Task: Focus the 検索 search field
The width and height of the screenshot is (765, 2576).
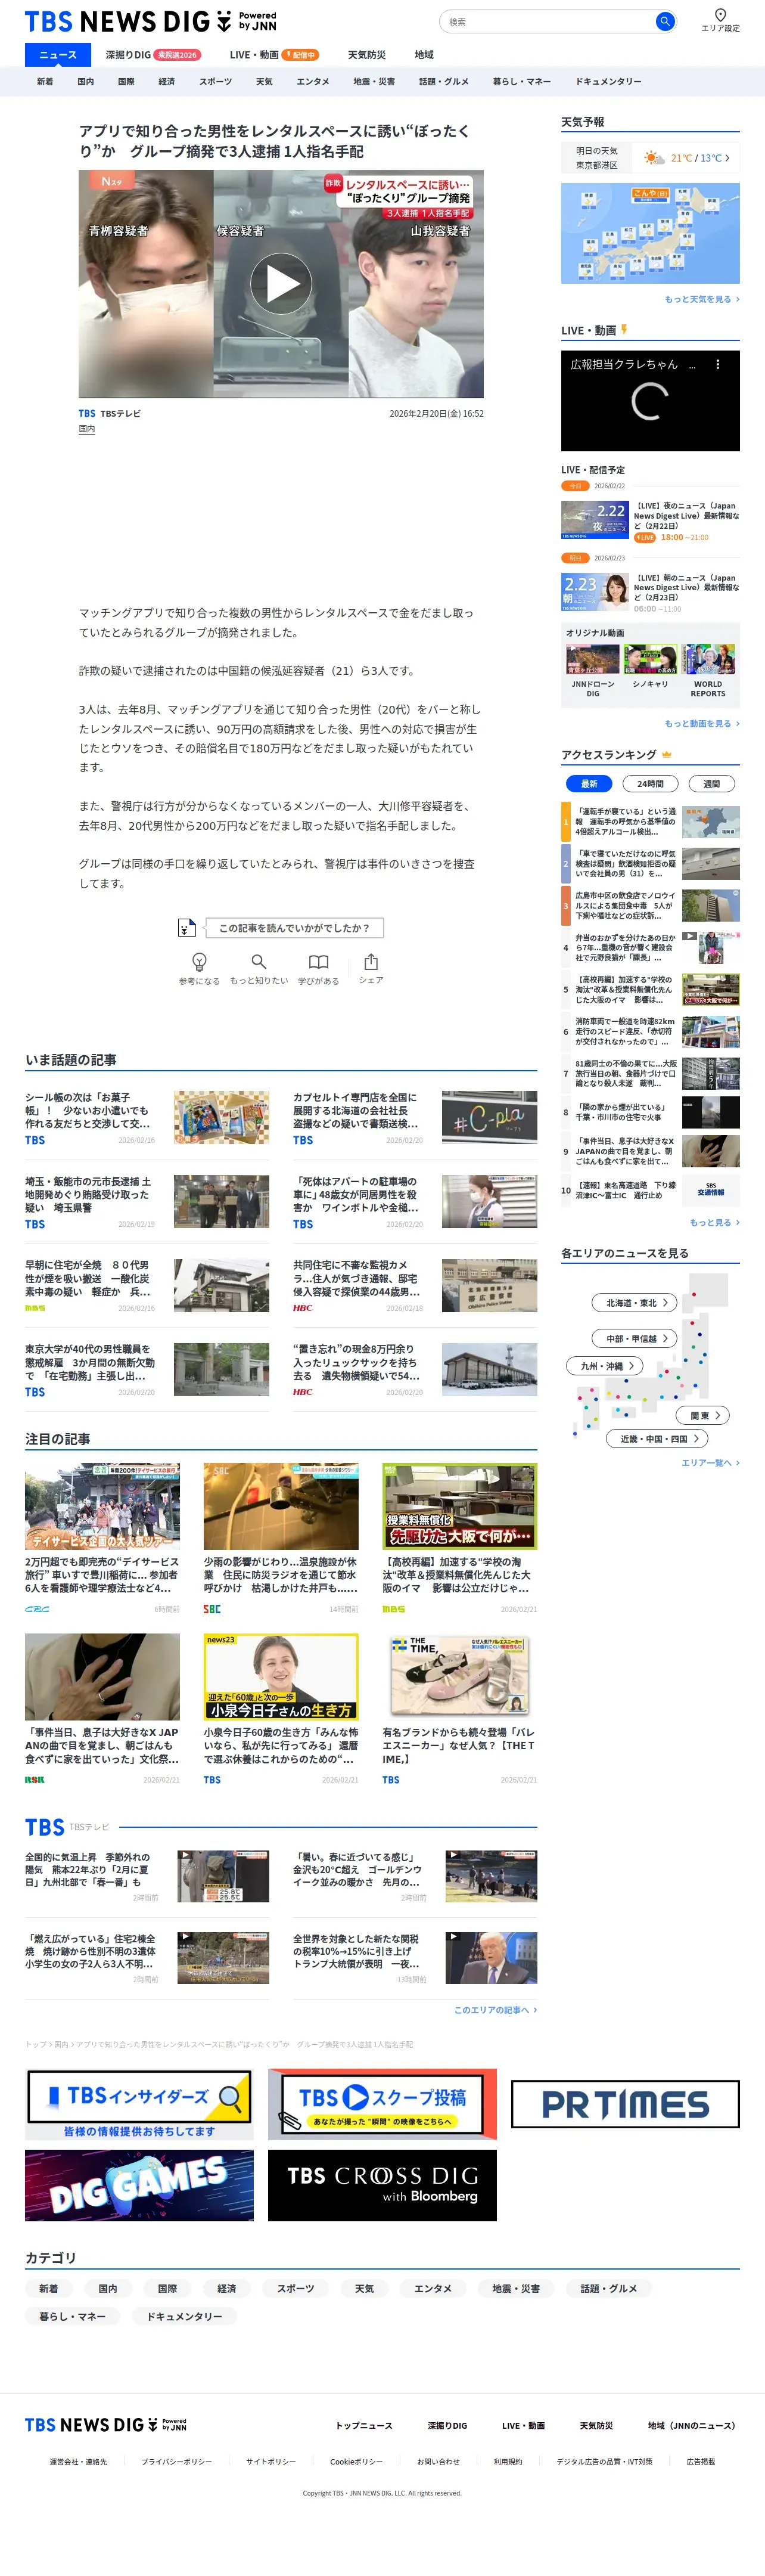Action: click(548, 21)
